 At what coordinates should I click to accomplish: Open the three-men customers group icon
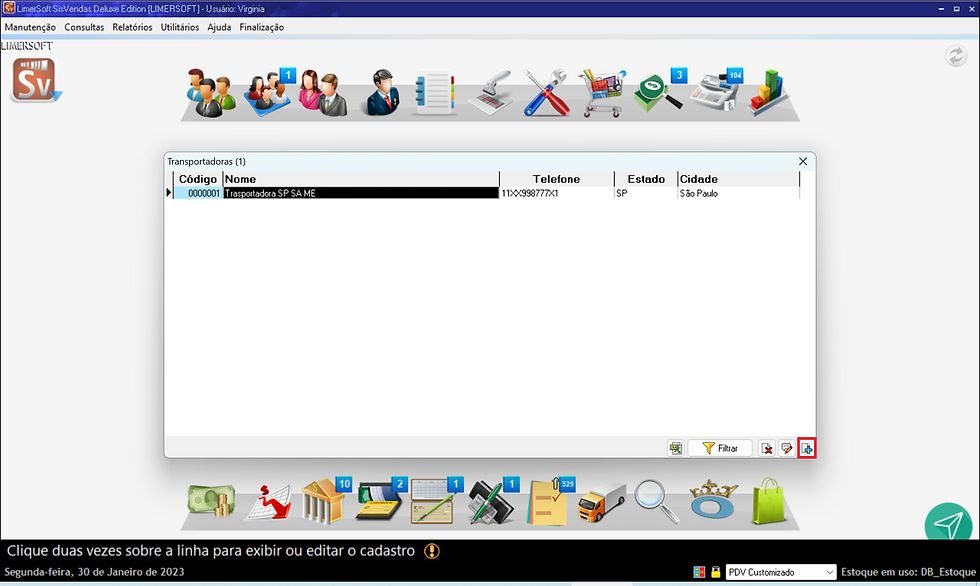pyautogui.click(x=211, y=94)
